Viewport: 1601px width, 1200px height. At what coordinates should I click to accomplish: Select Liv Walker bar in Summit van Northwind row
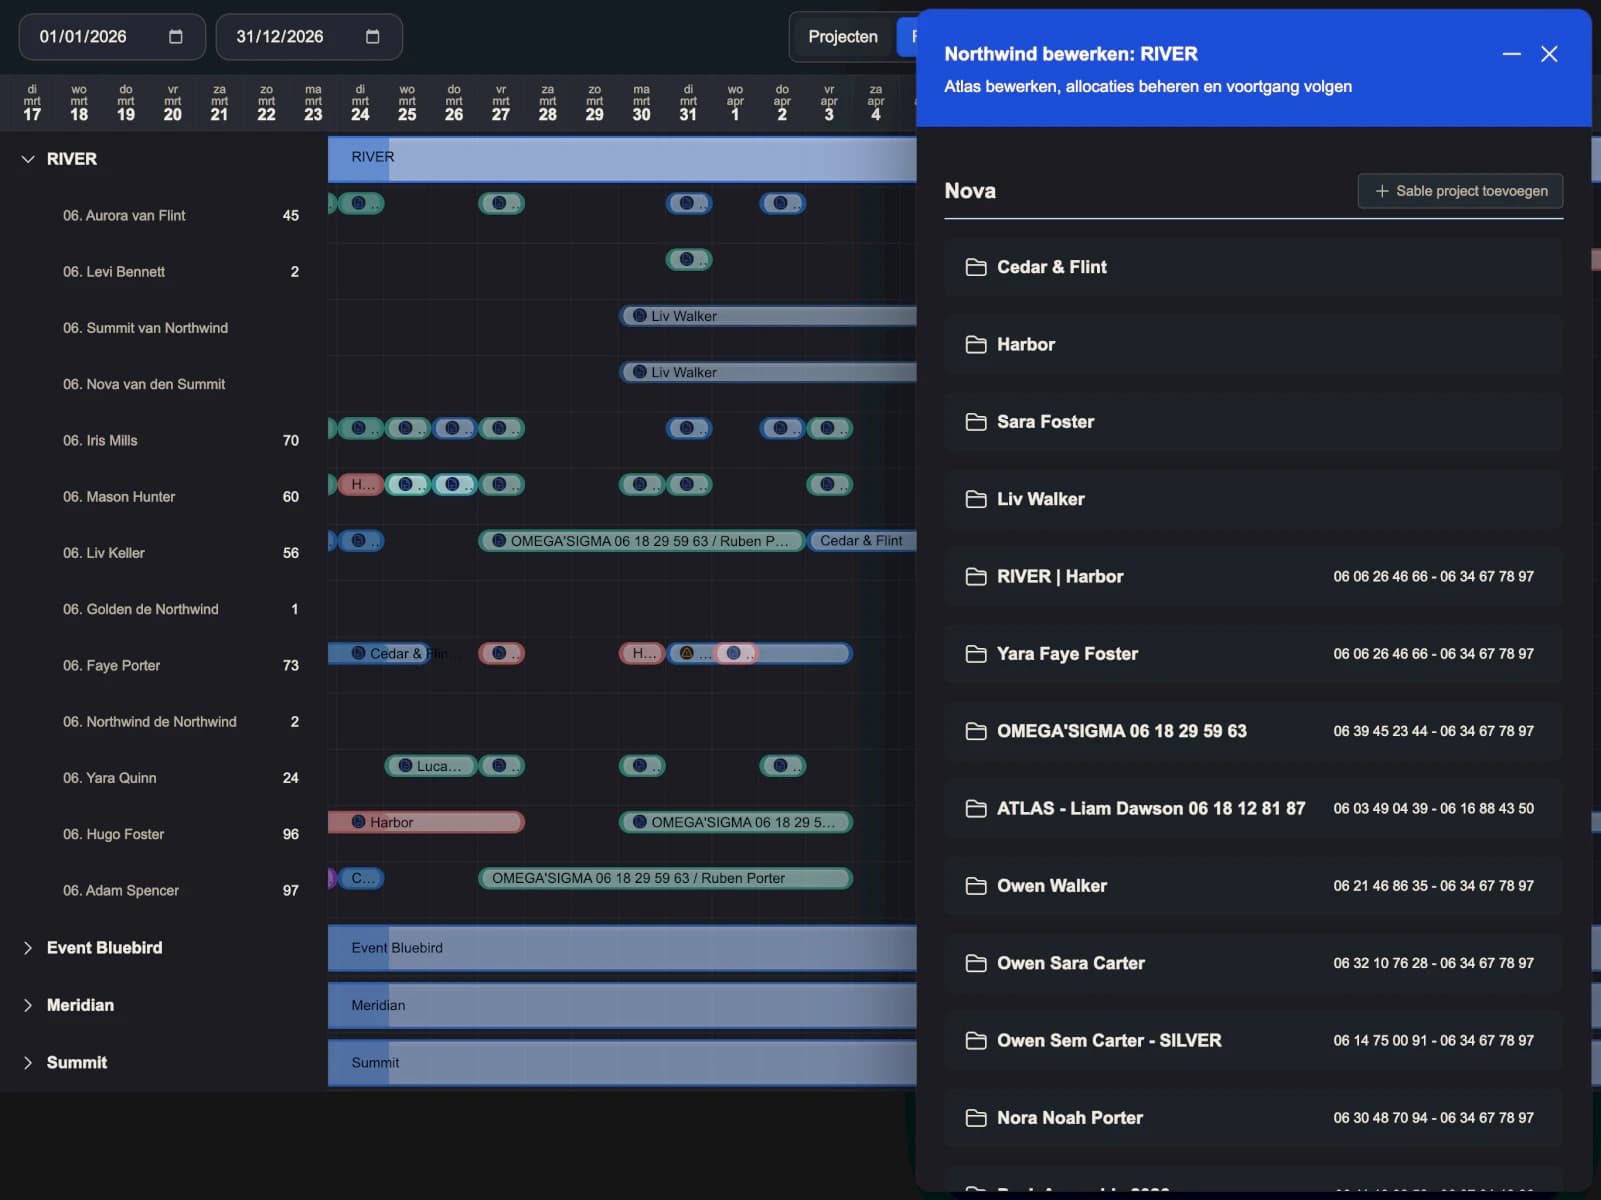point(766,316)
